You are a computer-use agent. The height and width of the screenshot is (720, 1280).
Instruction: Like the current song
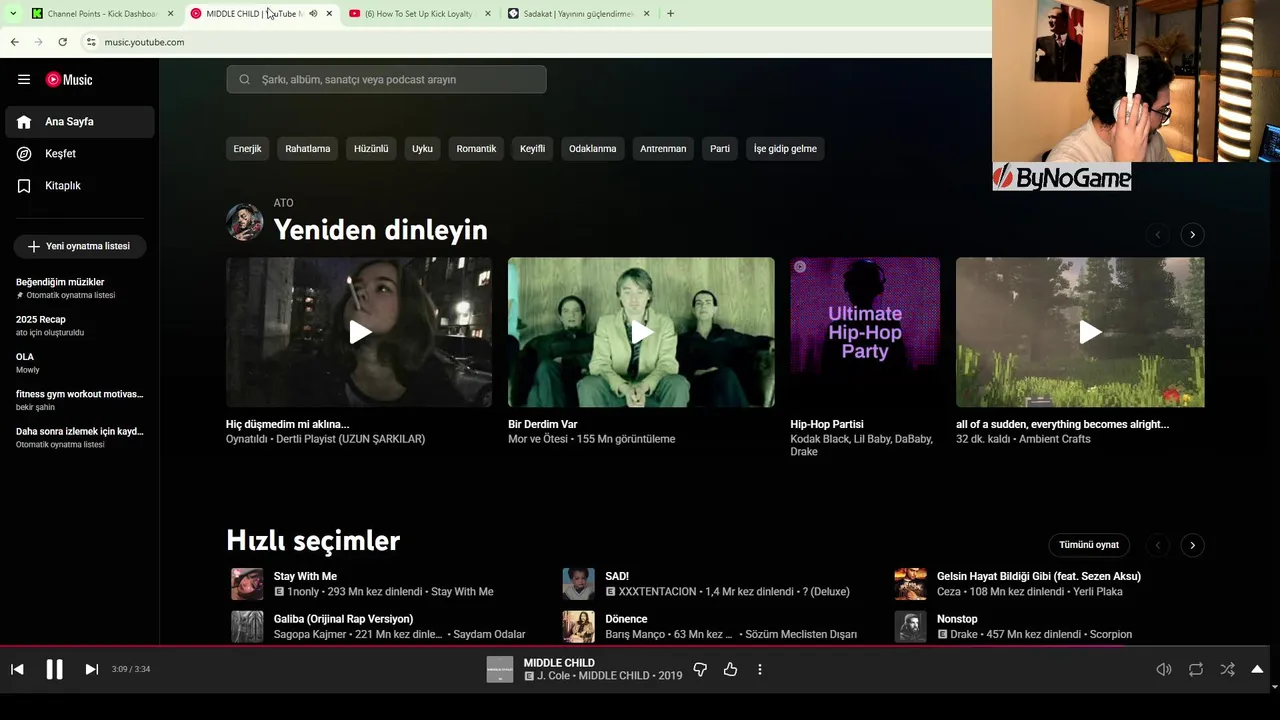click(730, 669)
